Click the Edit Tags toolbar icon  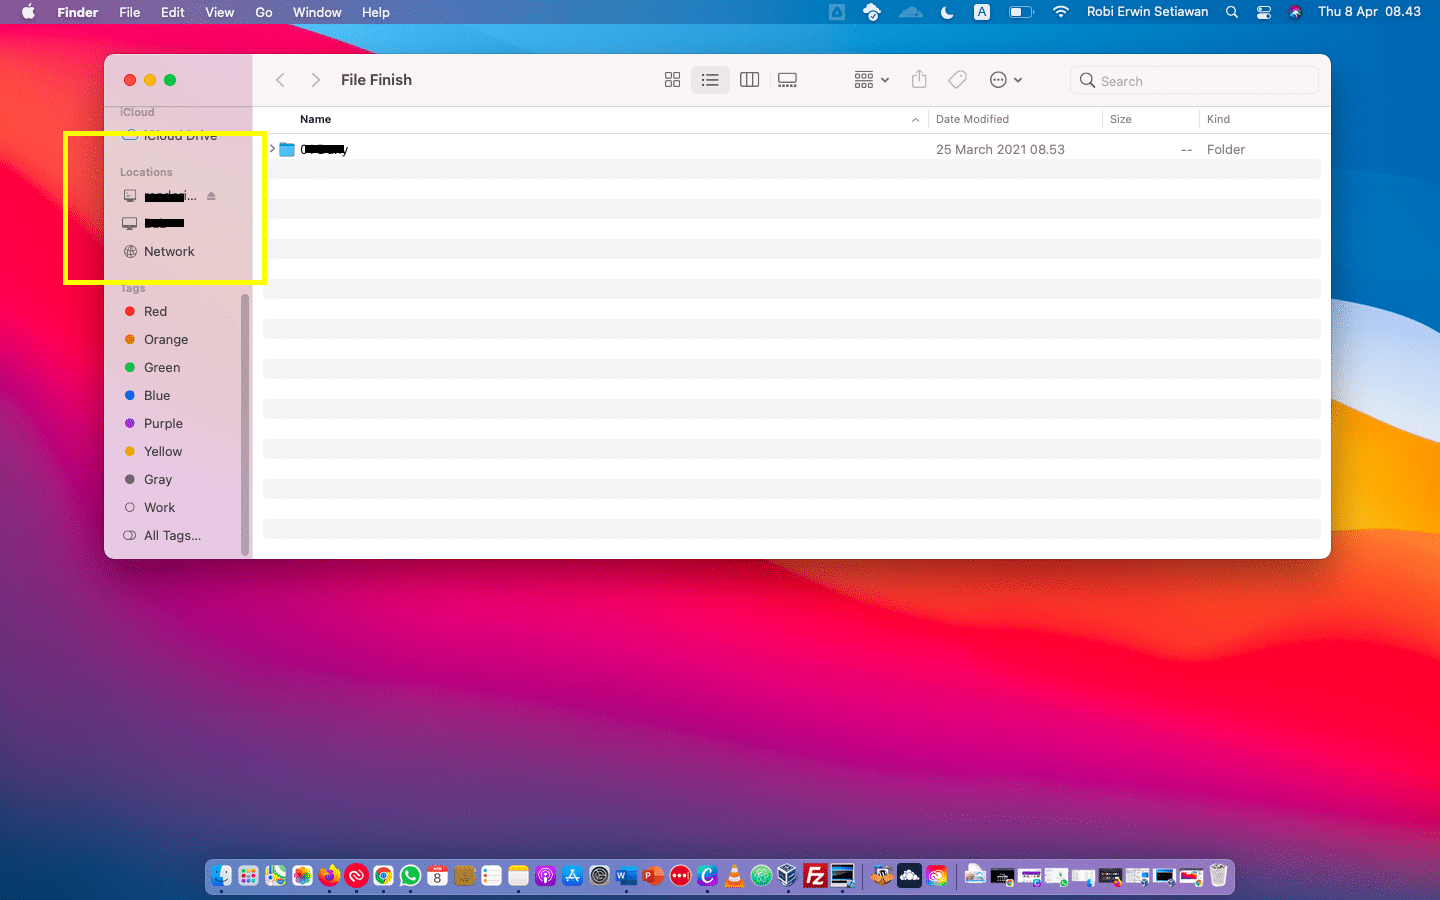[x=957, y=80]
